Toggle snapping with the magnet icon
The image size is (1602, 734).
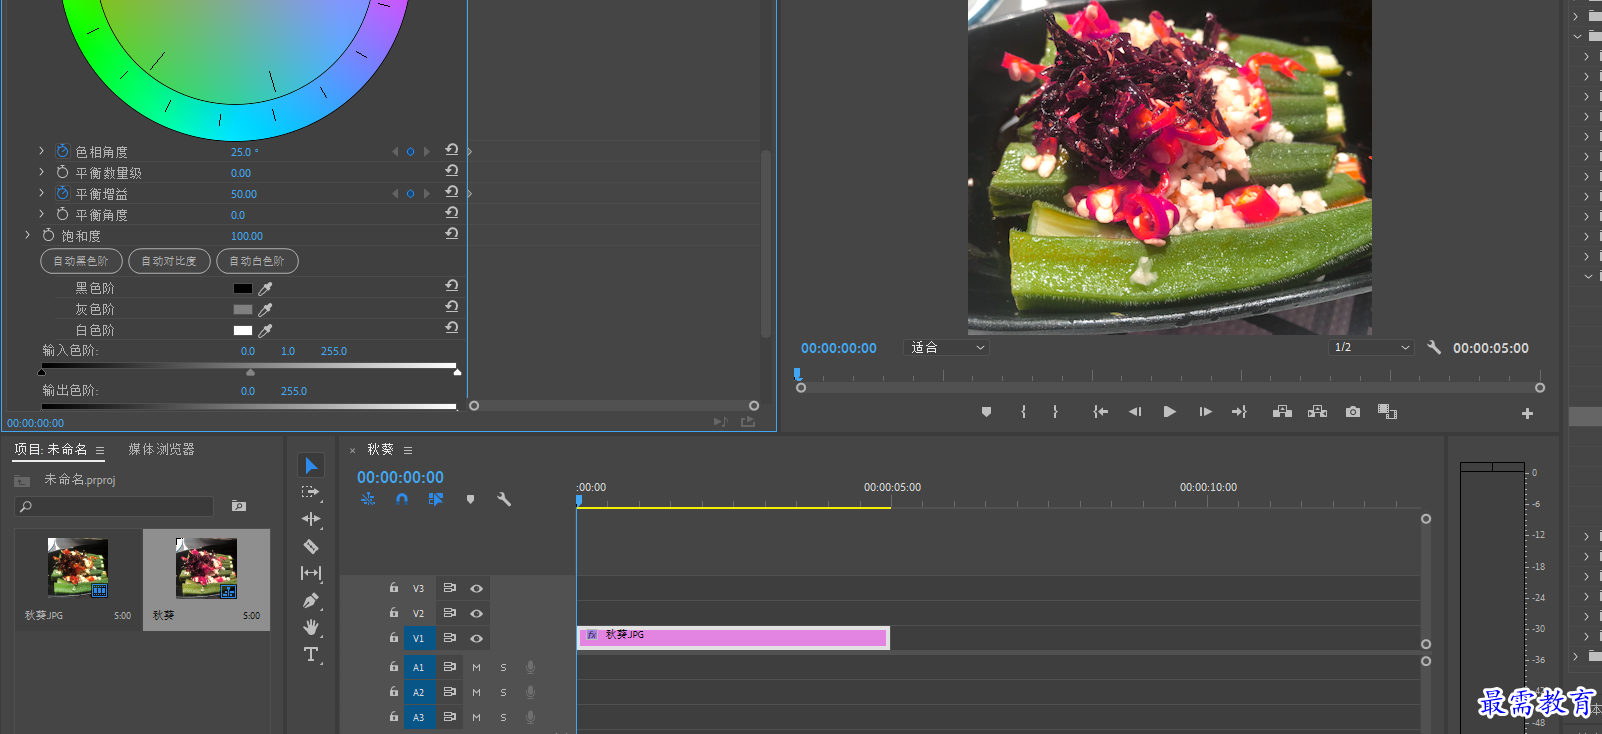point(401,499)
